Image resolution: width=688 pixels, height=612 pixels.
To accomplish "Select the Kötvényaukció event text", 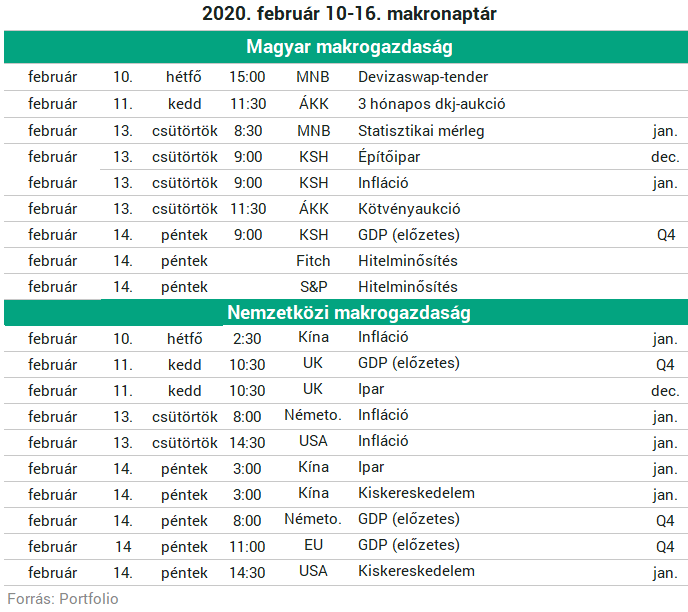I will (x=409, y=209).
